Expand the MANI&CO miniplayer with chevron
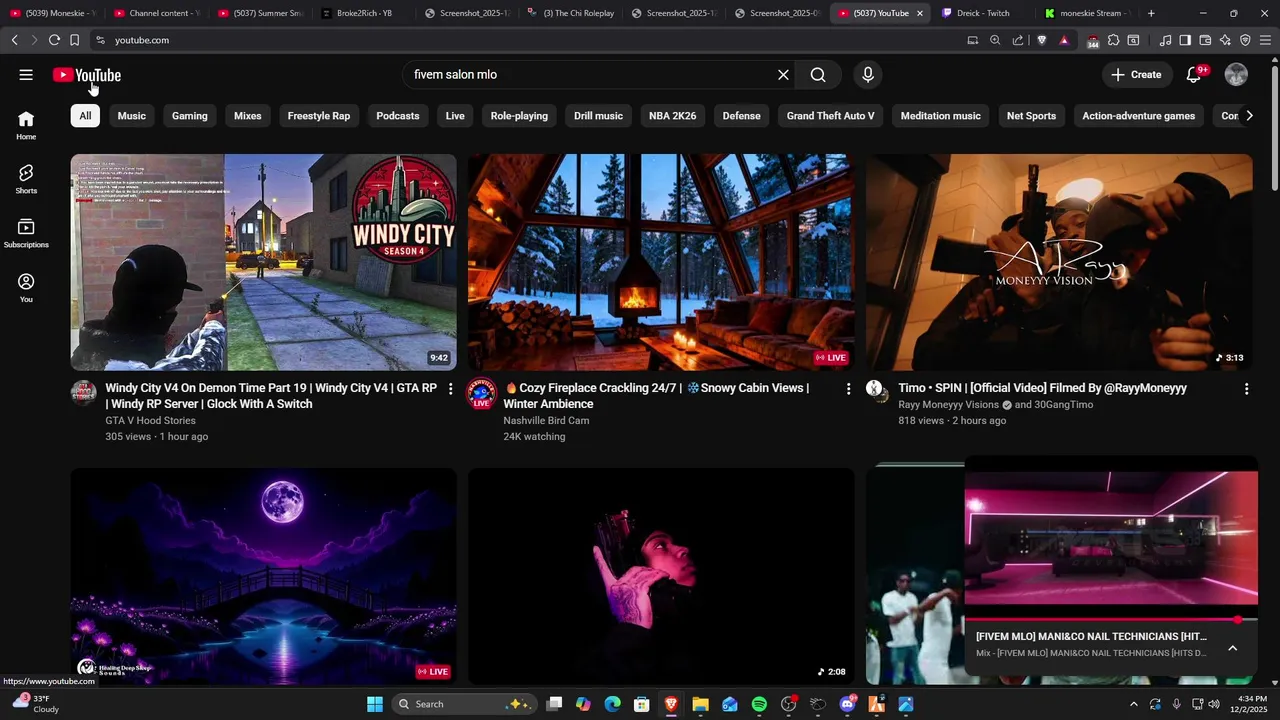 (x=1232, y=648)
